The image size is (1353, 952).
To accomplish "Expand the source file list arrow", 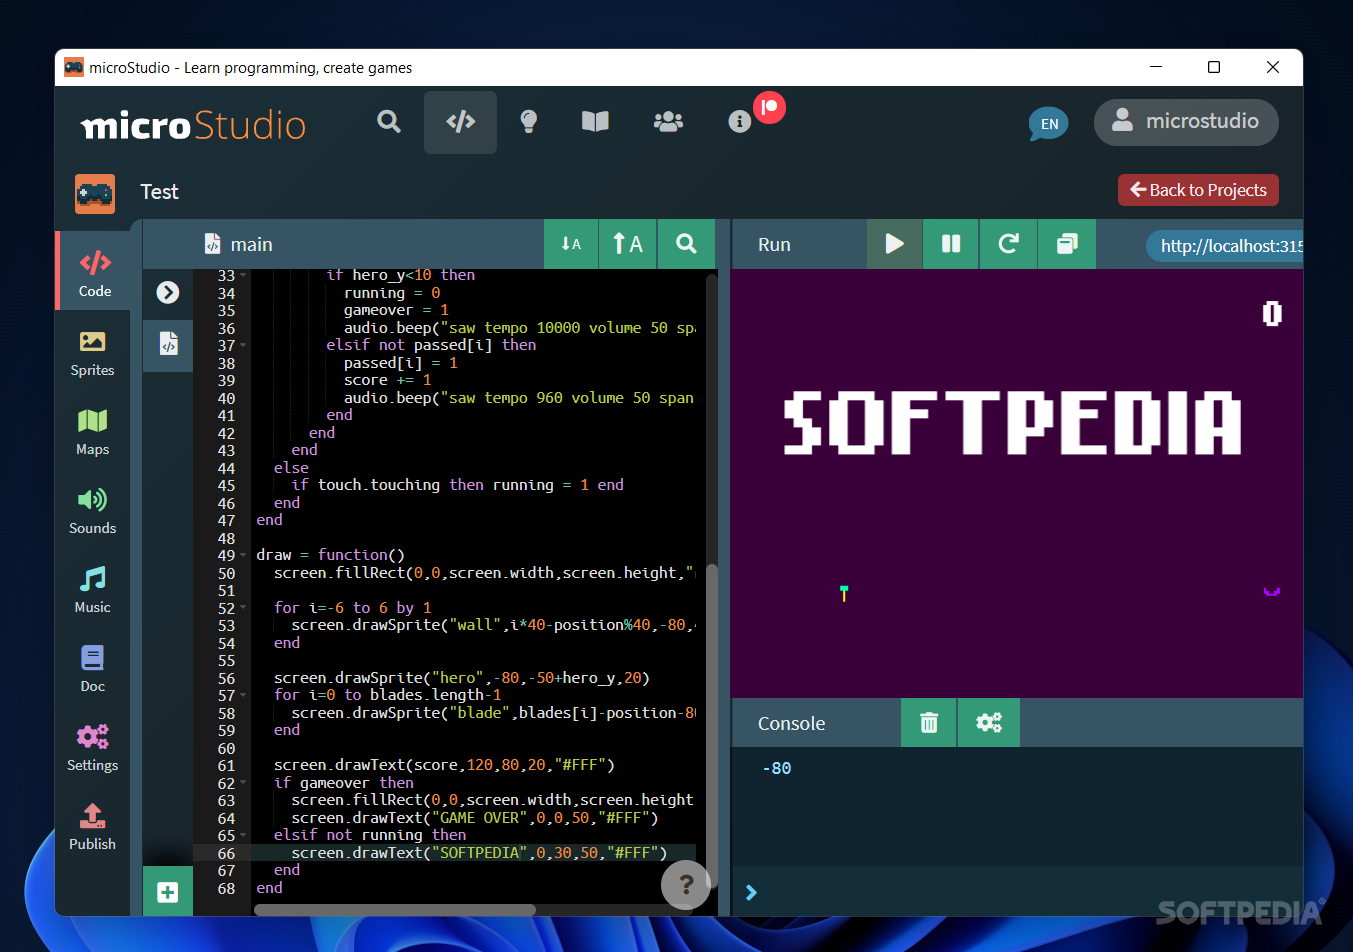I will (x=168, y=292).
